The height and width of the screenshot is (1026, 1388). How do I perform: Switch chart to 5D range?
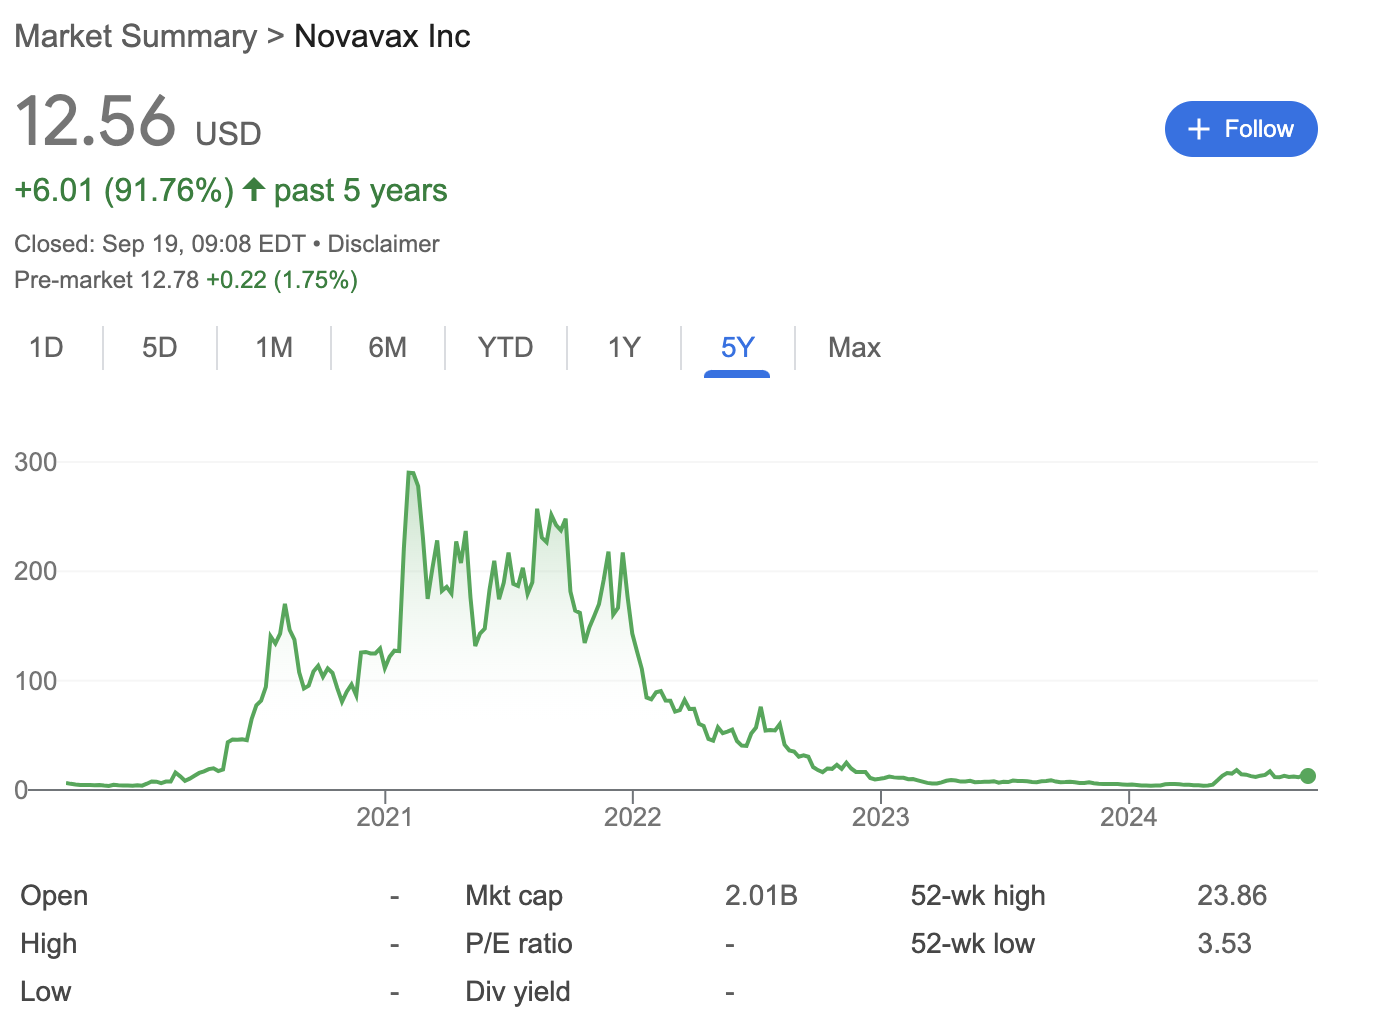[x=160, y=347]
